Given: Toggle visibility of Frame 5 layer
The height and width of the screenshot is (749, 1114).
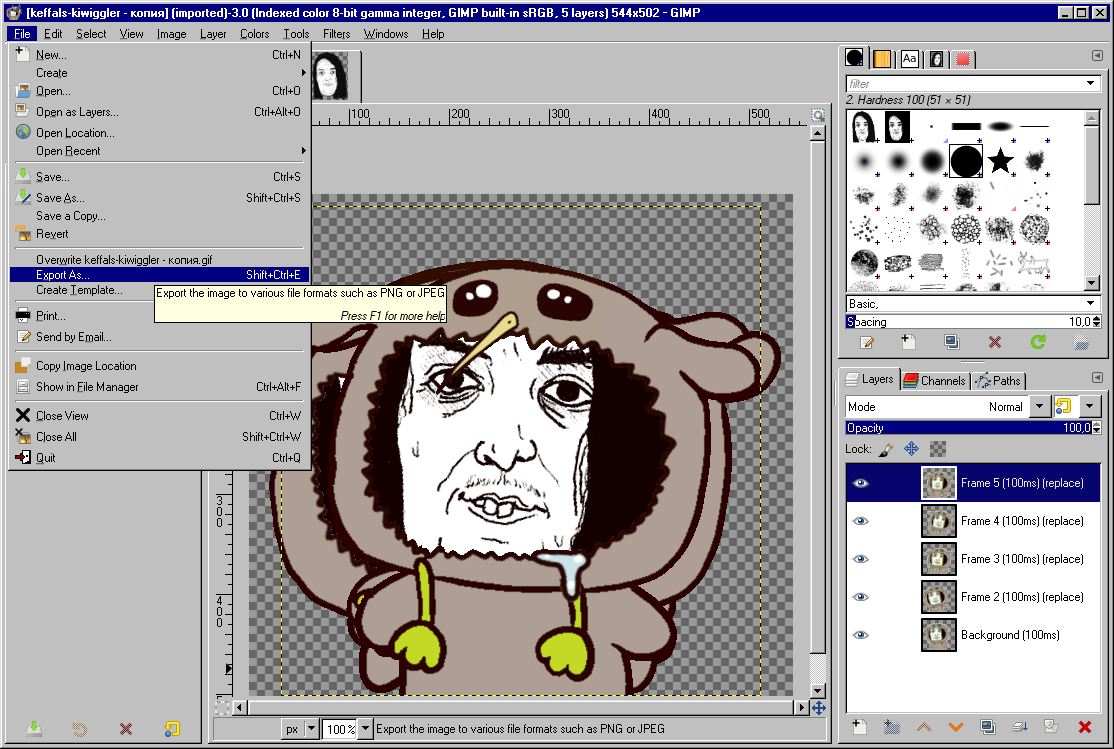Looking at the screenshot, I should 860,483.
